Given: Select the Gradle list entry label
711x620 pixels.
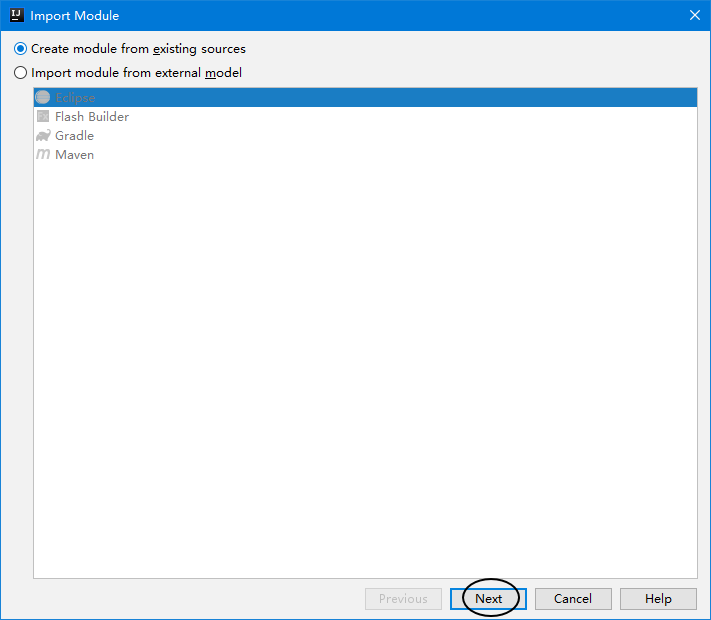Looking at the screenshot, I should click(x=75, y=136).
